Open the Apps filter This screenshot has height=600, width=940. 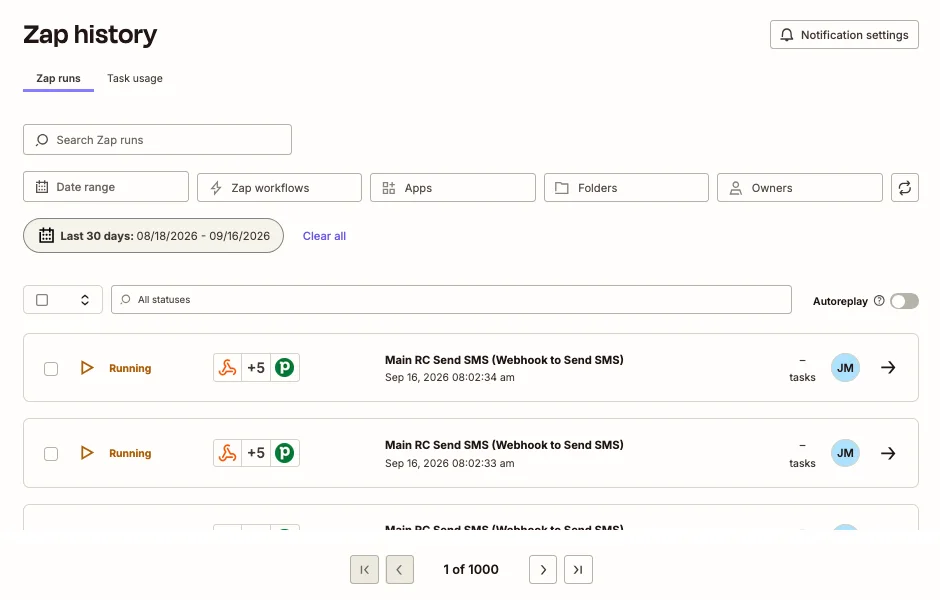(453, 188)
